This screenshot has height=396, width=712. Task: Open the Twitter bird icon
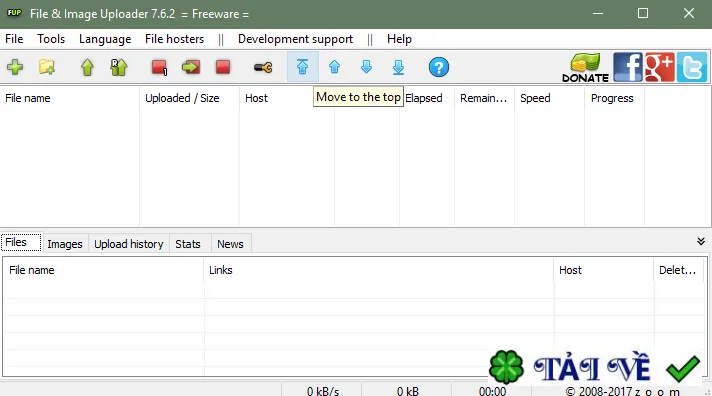pyautogui.click(x=692, y=67)
